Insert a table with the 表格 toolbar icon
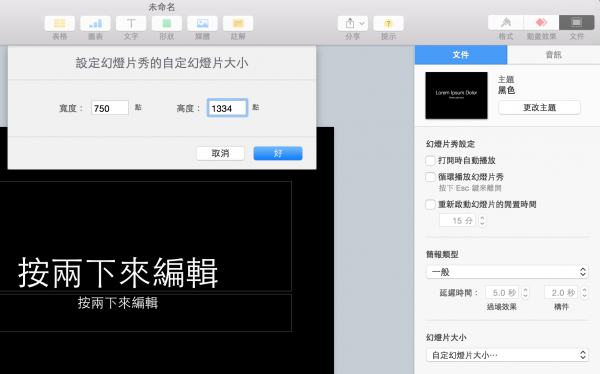Screen dimensions: 600x374 59,23
